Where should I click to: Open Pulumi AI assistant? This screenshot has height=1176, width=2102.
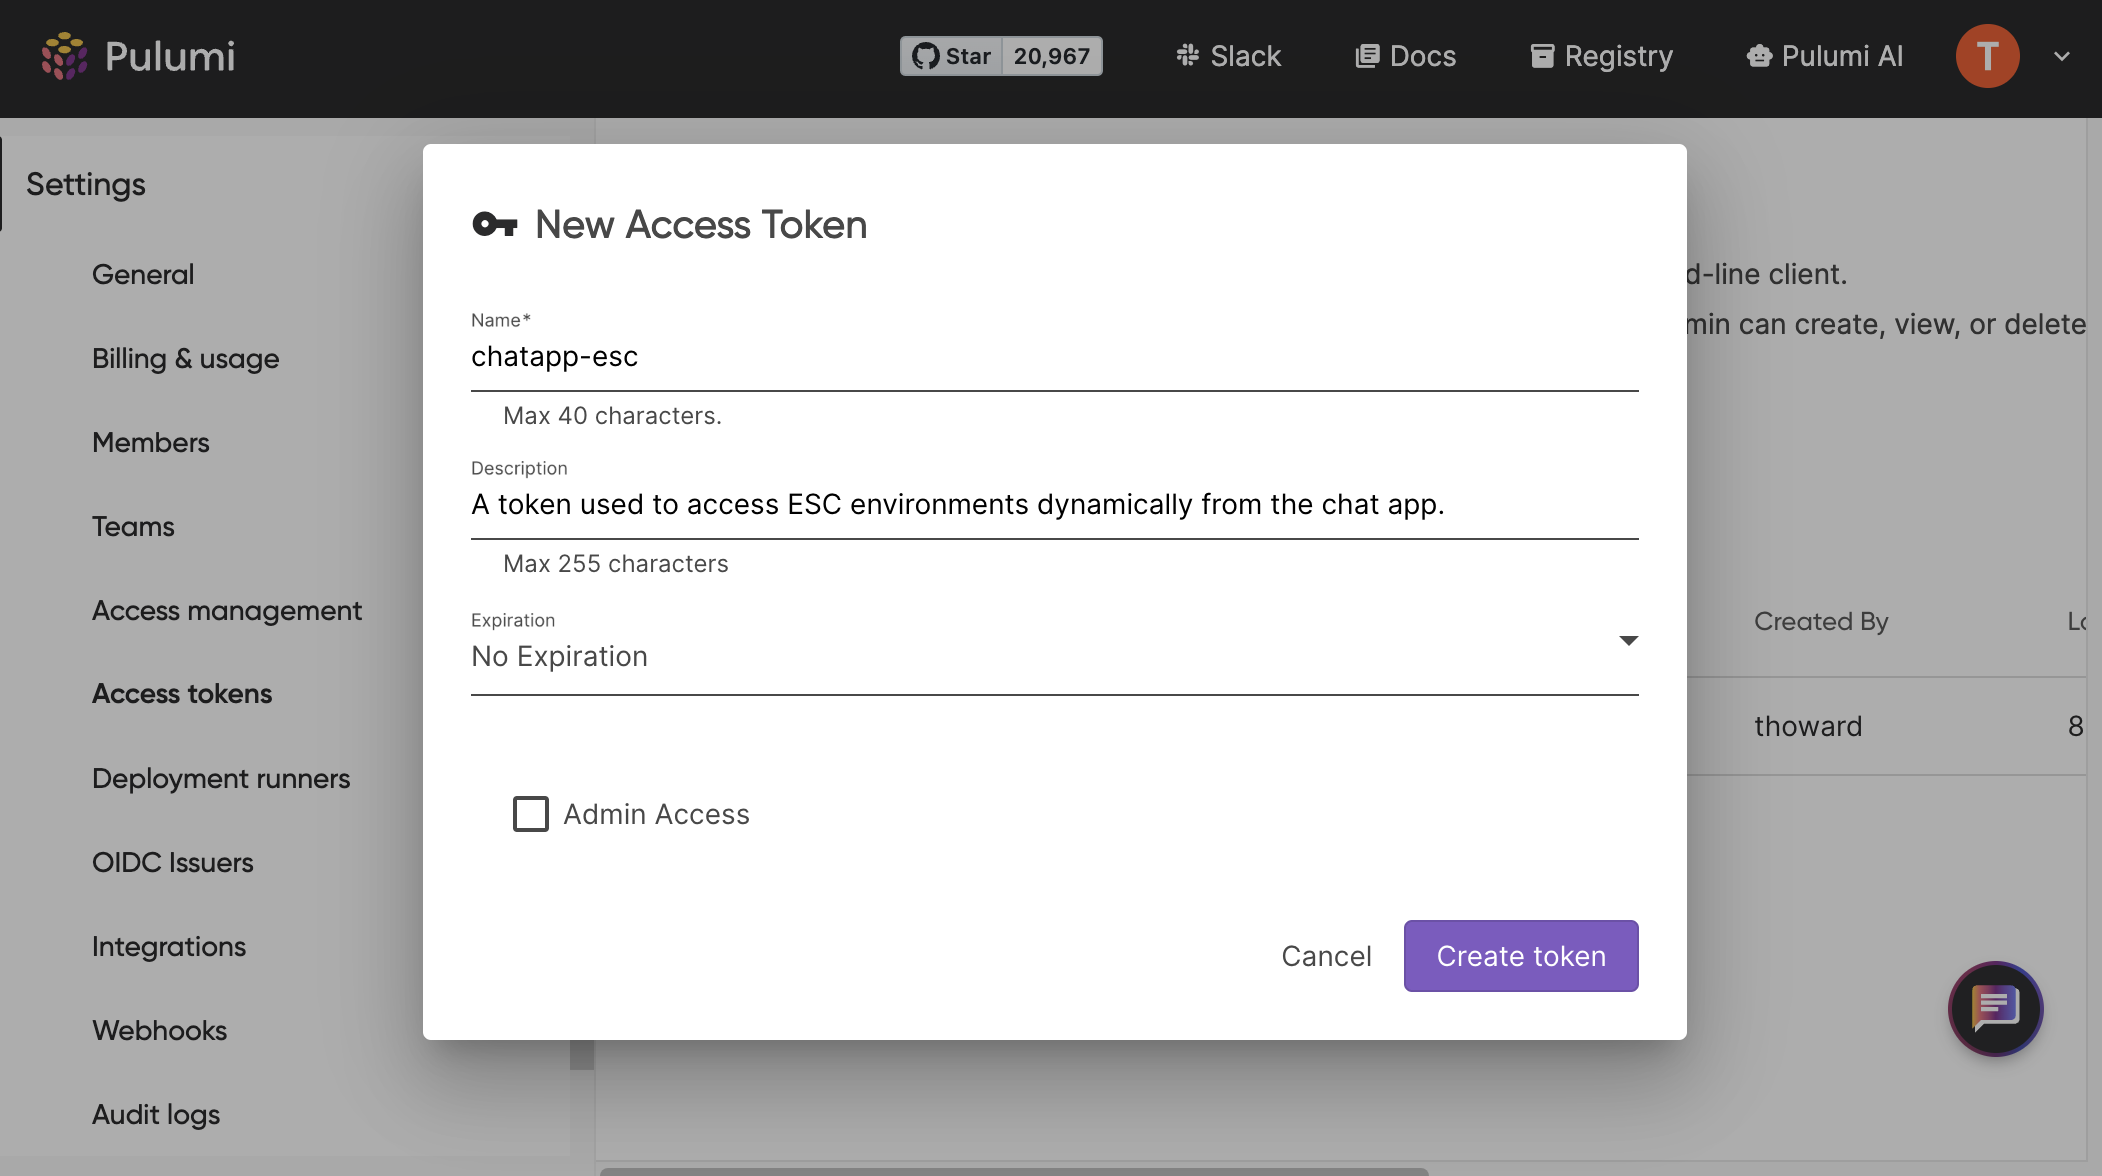(1825, 56)
